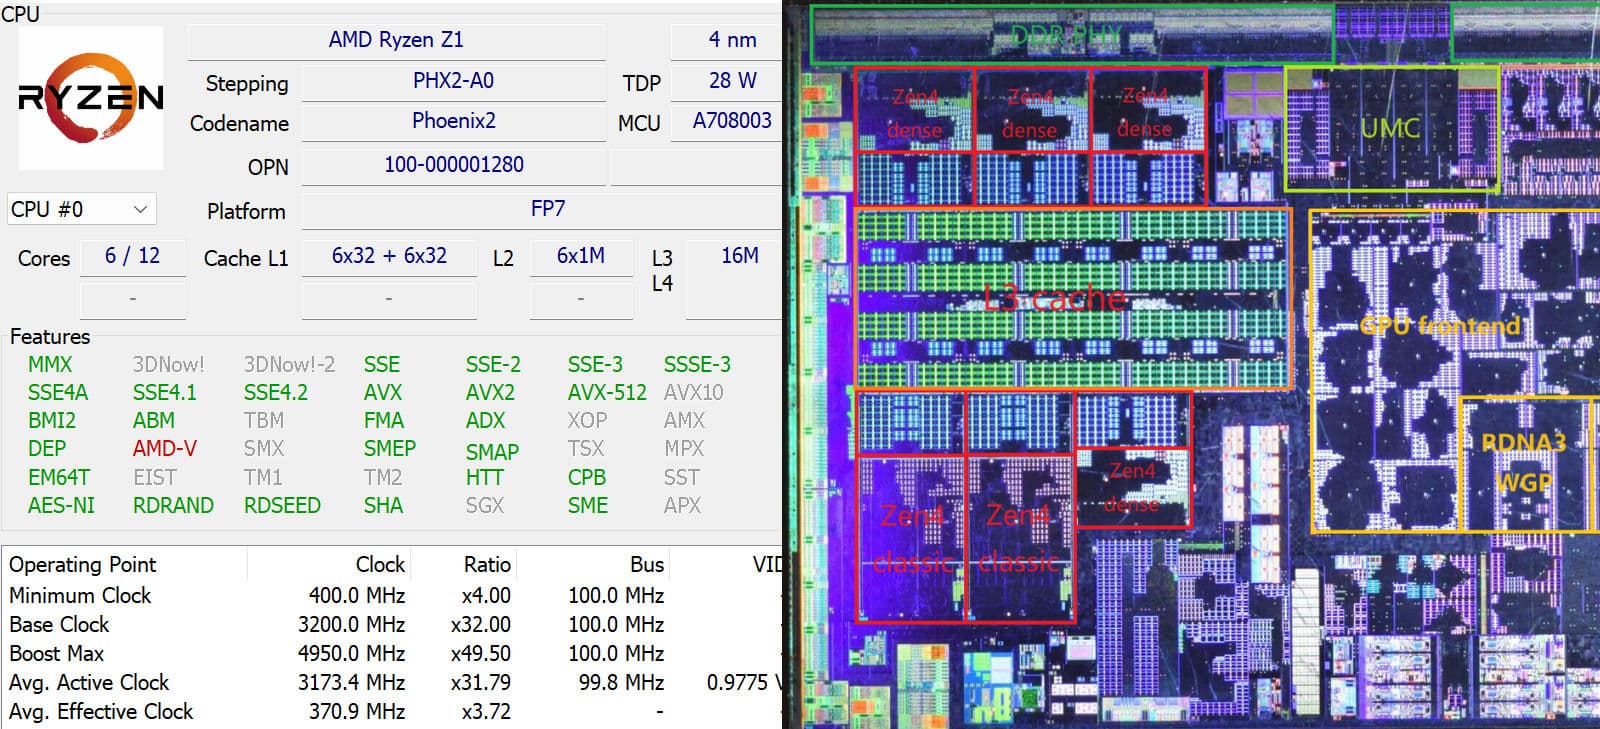Select the greyed-out APX feature
1600x729 pixels.
click(682, 506)
